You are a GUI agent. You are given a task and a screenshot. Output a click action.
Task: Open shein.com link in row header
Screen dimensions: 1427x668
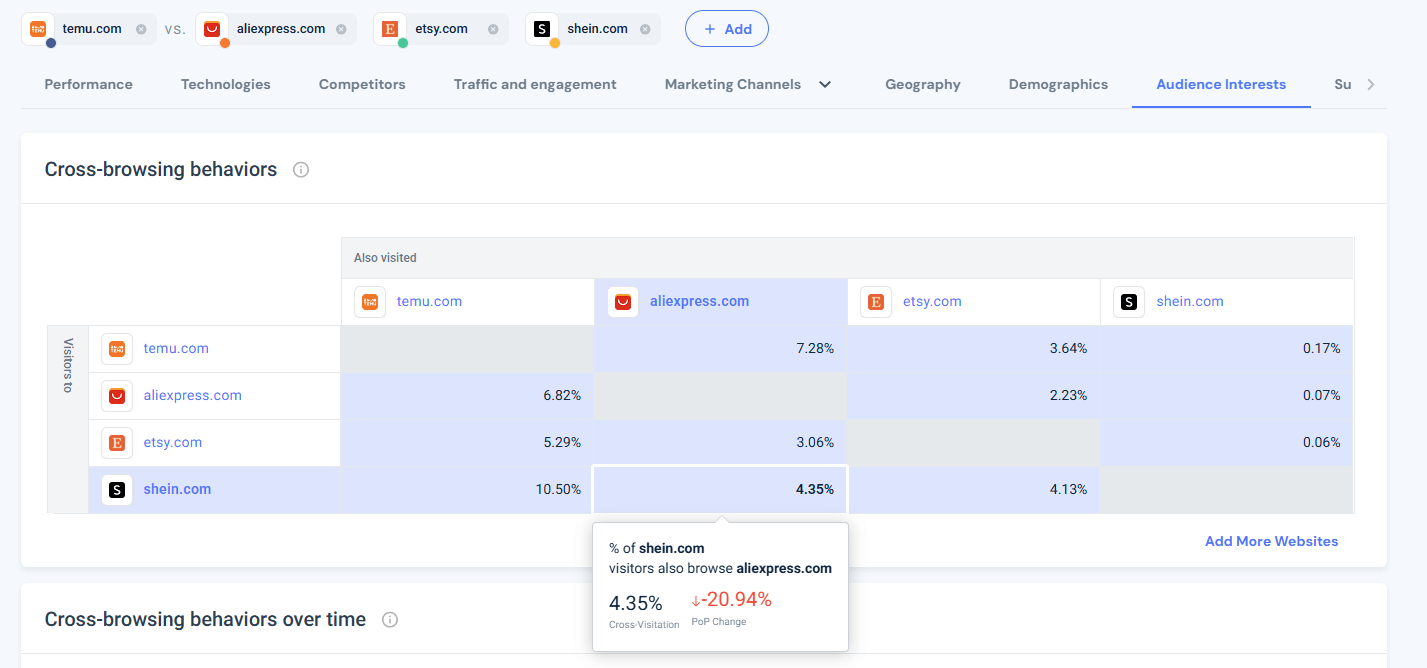(x=177, y=489)
